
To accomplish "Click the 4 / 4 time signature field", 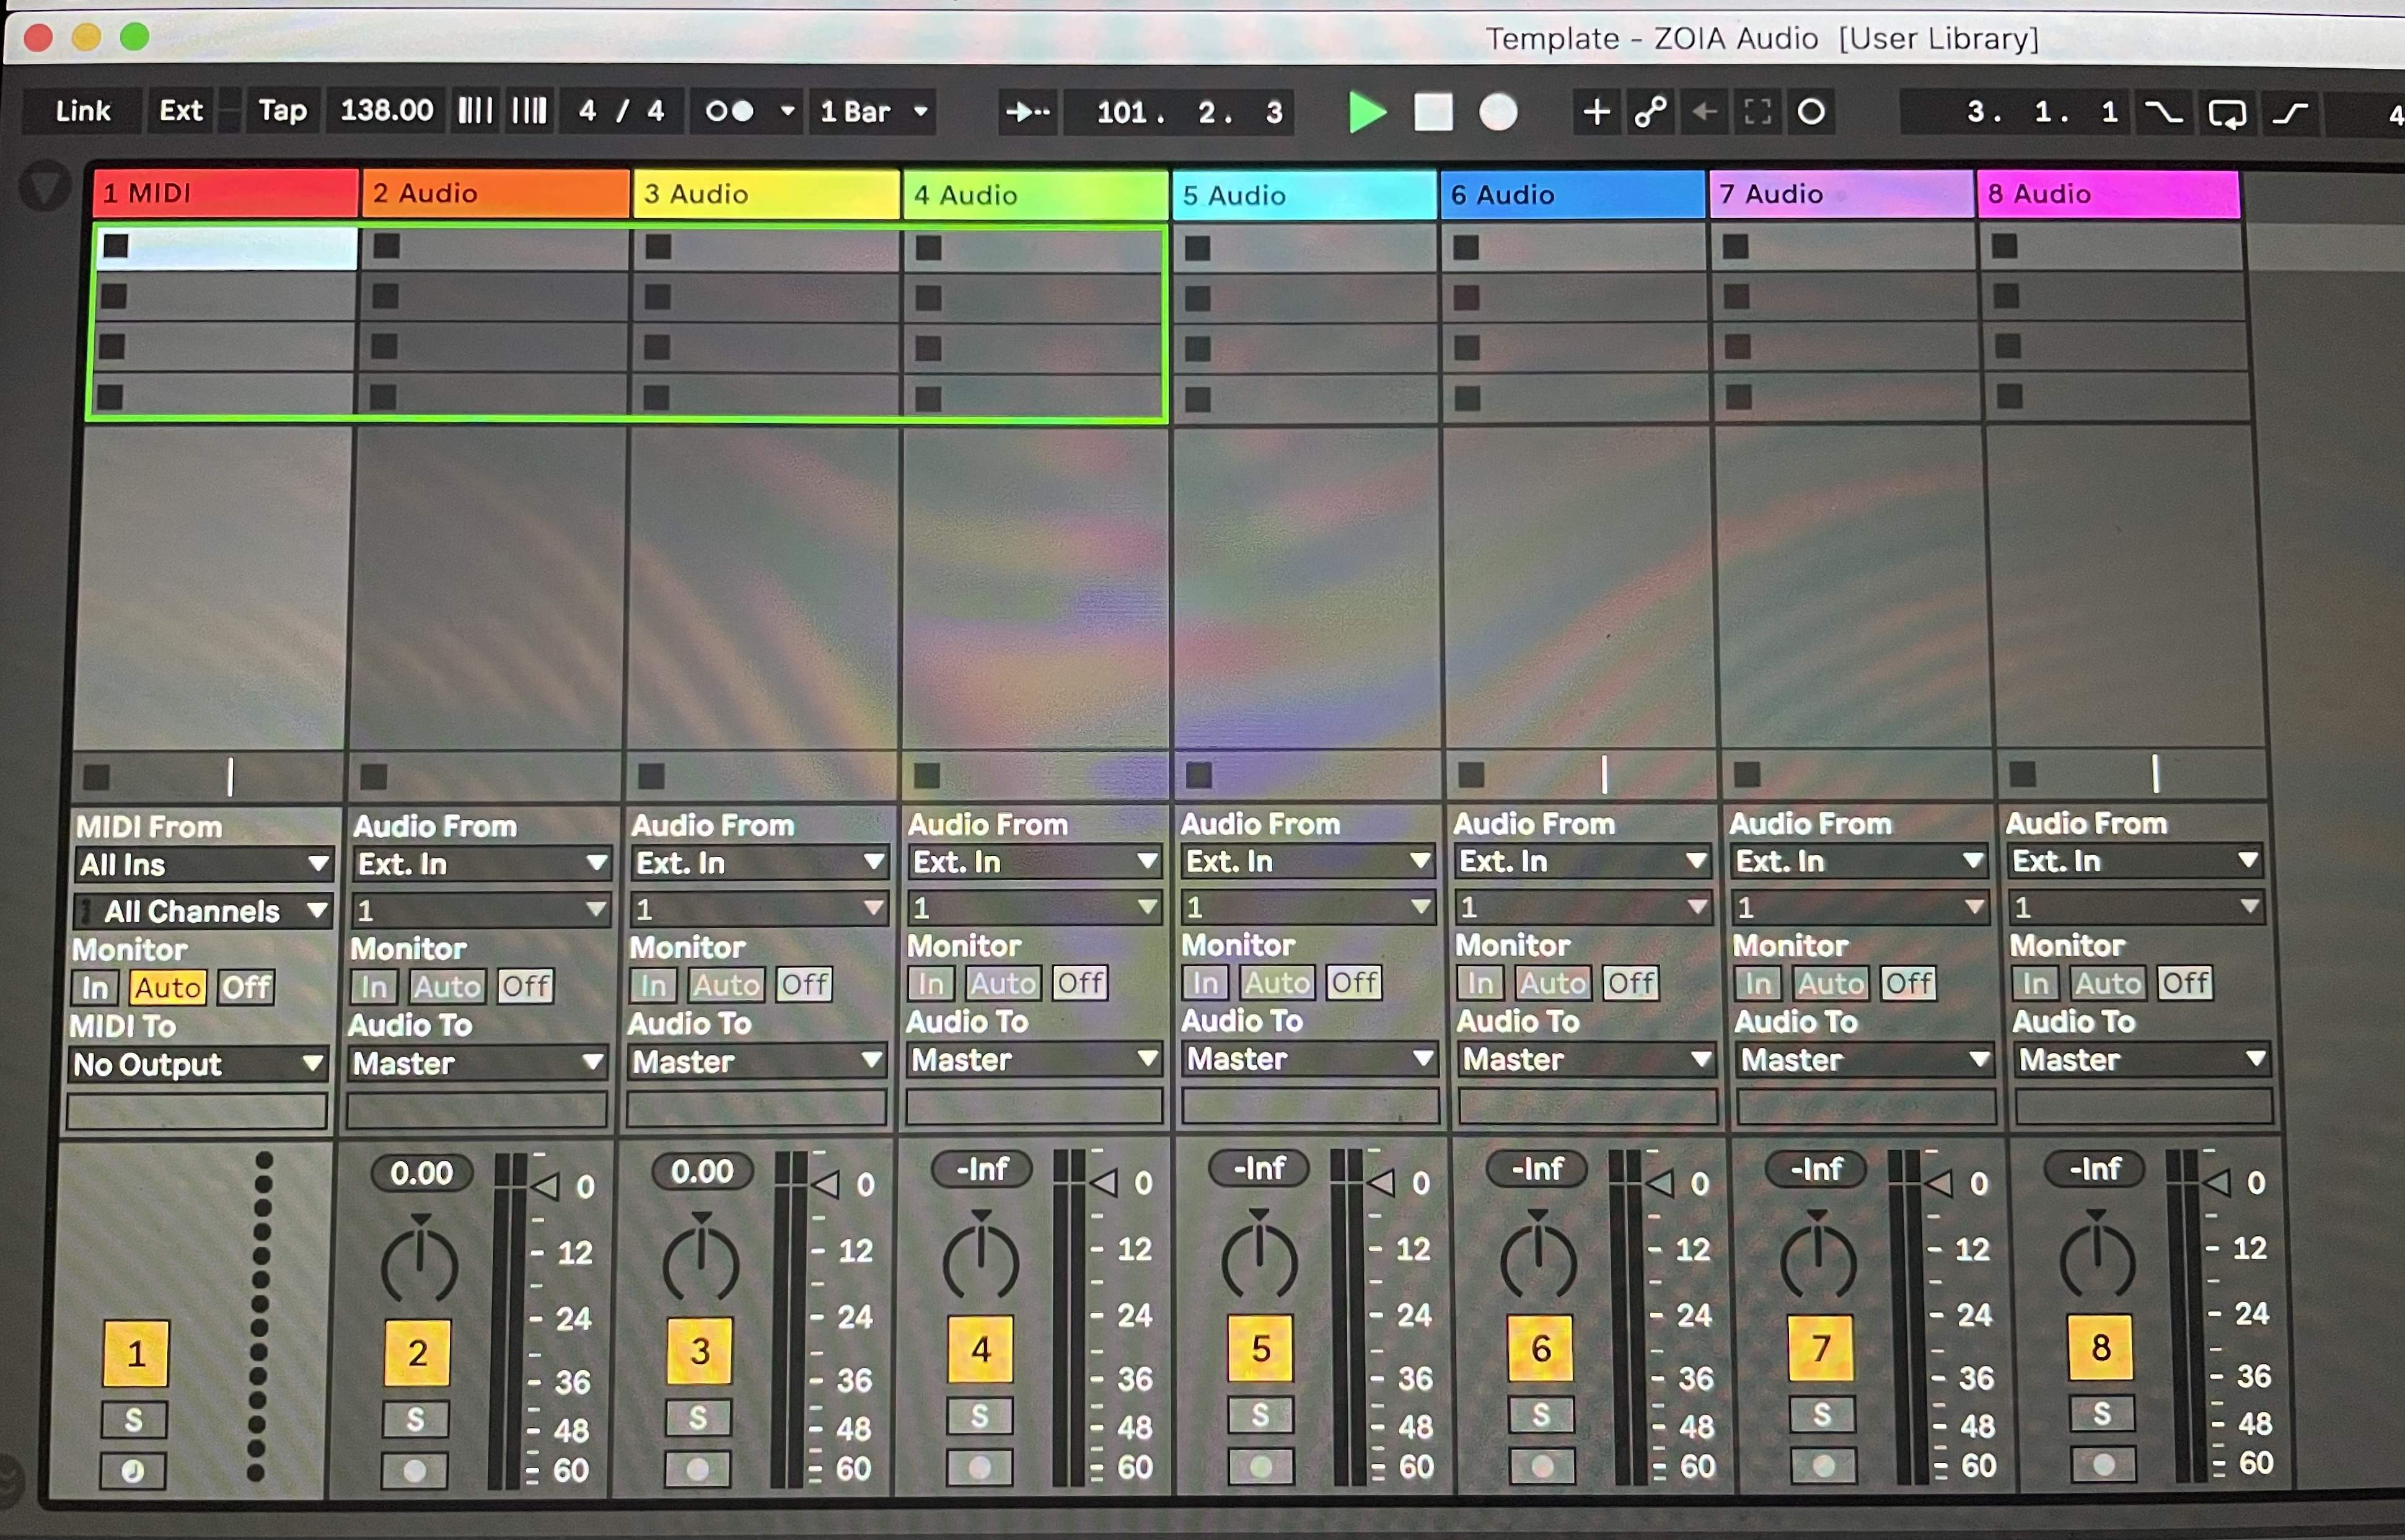I will (622, 111).
